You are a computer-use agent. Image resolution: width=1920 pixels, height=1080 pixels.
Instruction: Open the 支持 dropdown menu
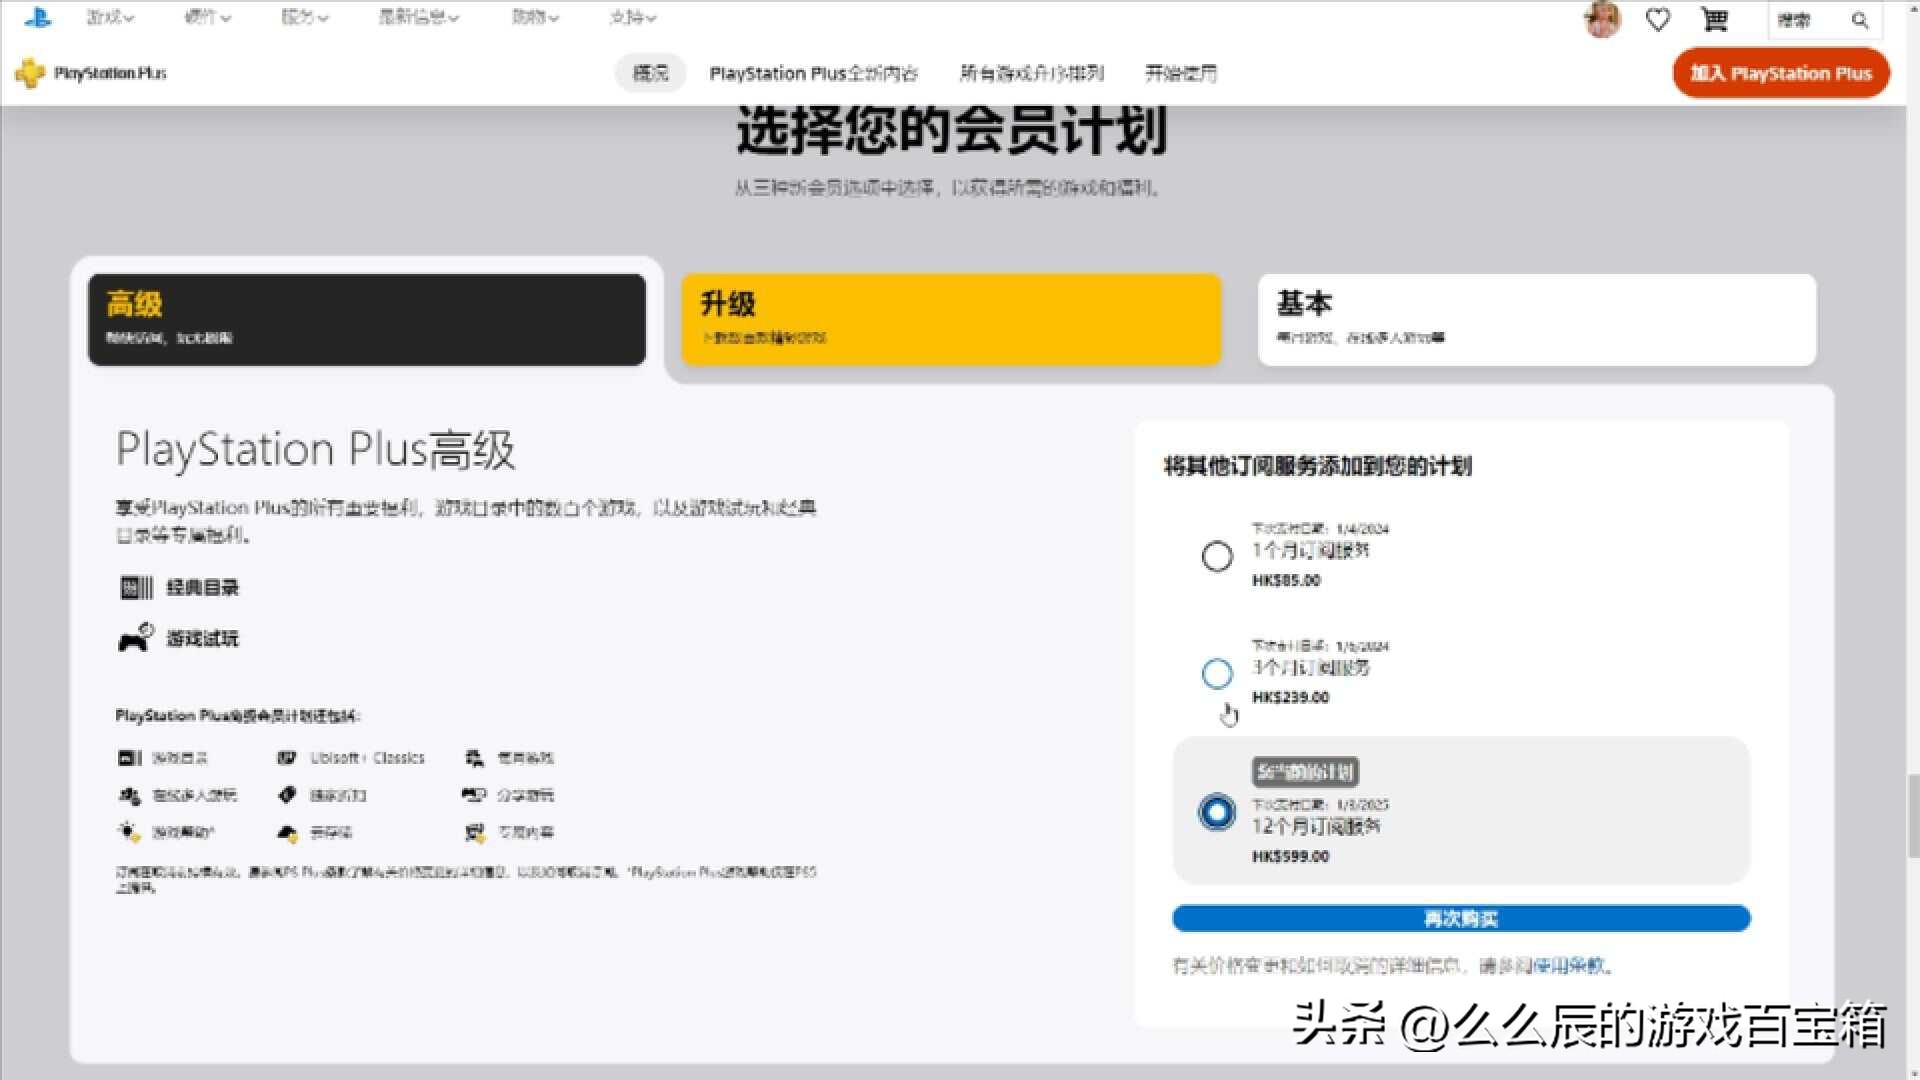click(632, 17)
